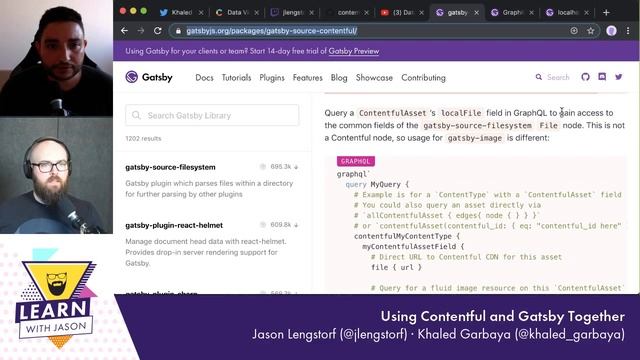Open Chrome three-dot menu
The image size is (640, 360).
[x=628, y=31]
